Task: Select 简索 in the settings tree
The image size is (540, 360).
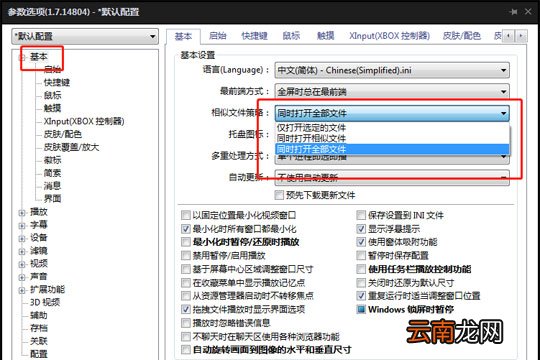Action: click(52, 173)
